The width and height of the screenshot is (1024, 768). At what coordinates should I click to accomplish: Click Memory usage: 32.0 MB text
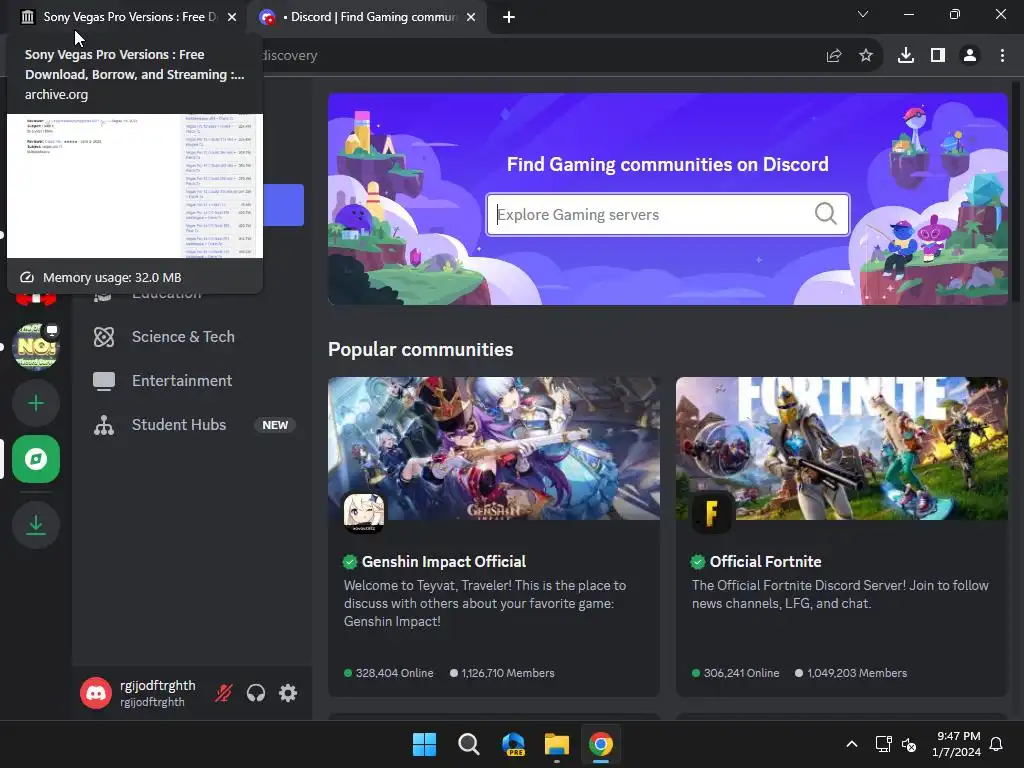112,278
